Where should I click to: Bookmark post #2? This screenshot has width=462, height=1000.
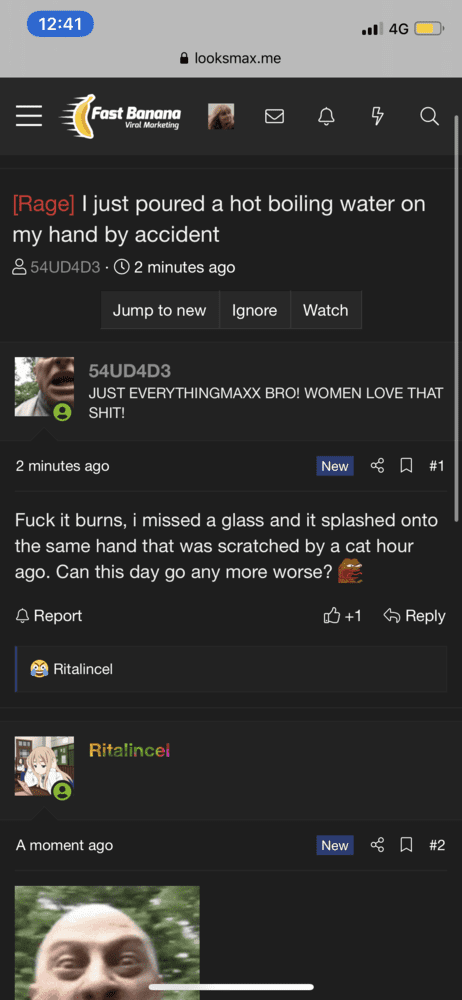[x=406, y=846]
